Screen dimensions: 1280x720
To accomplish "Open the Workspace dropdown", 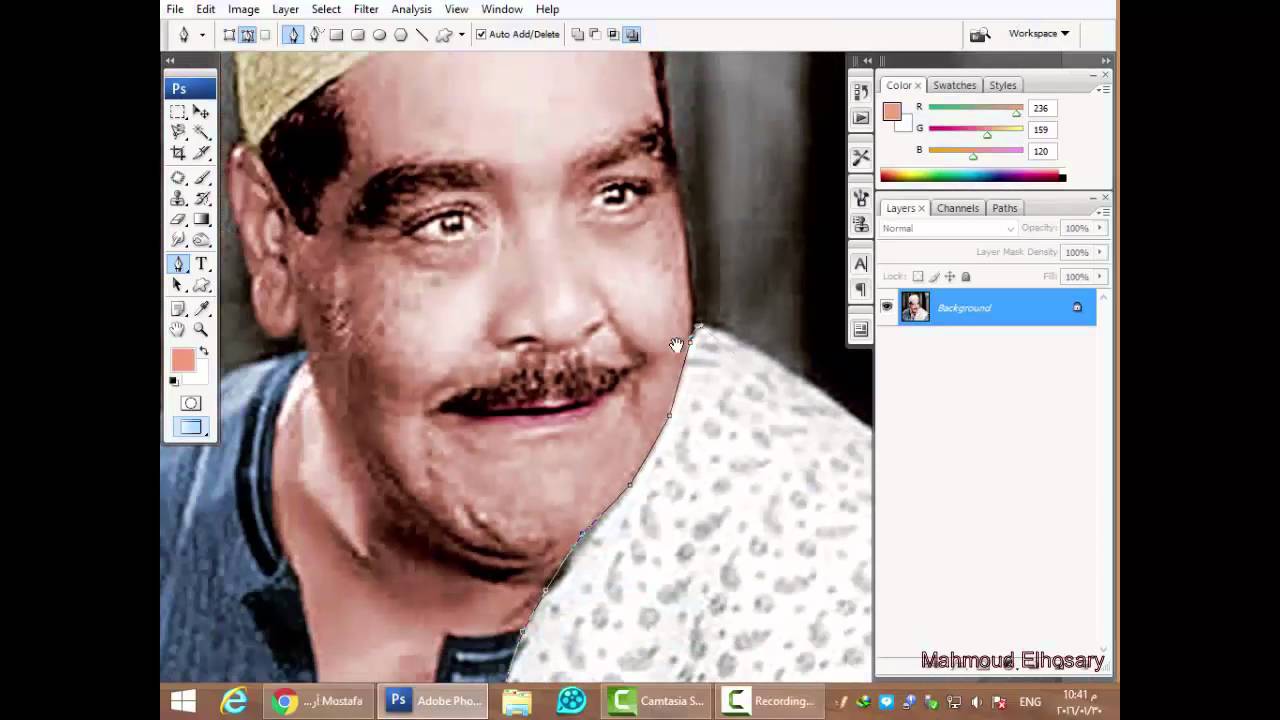I will pos(1038,33).
